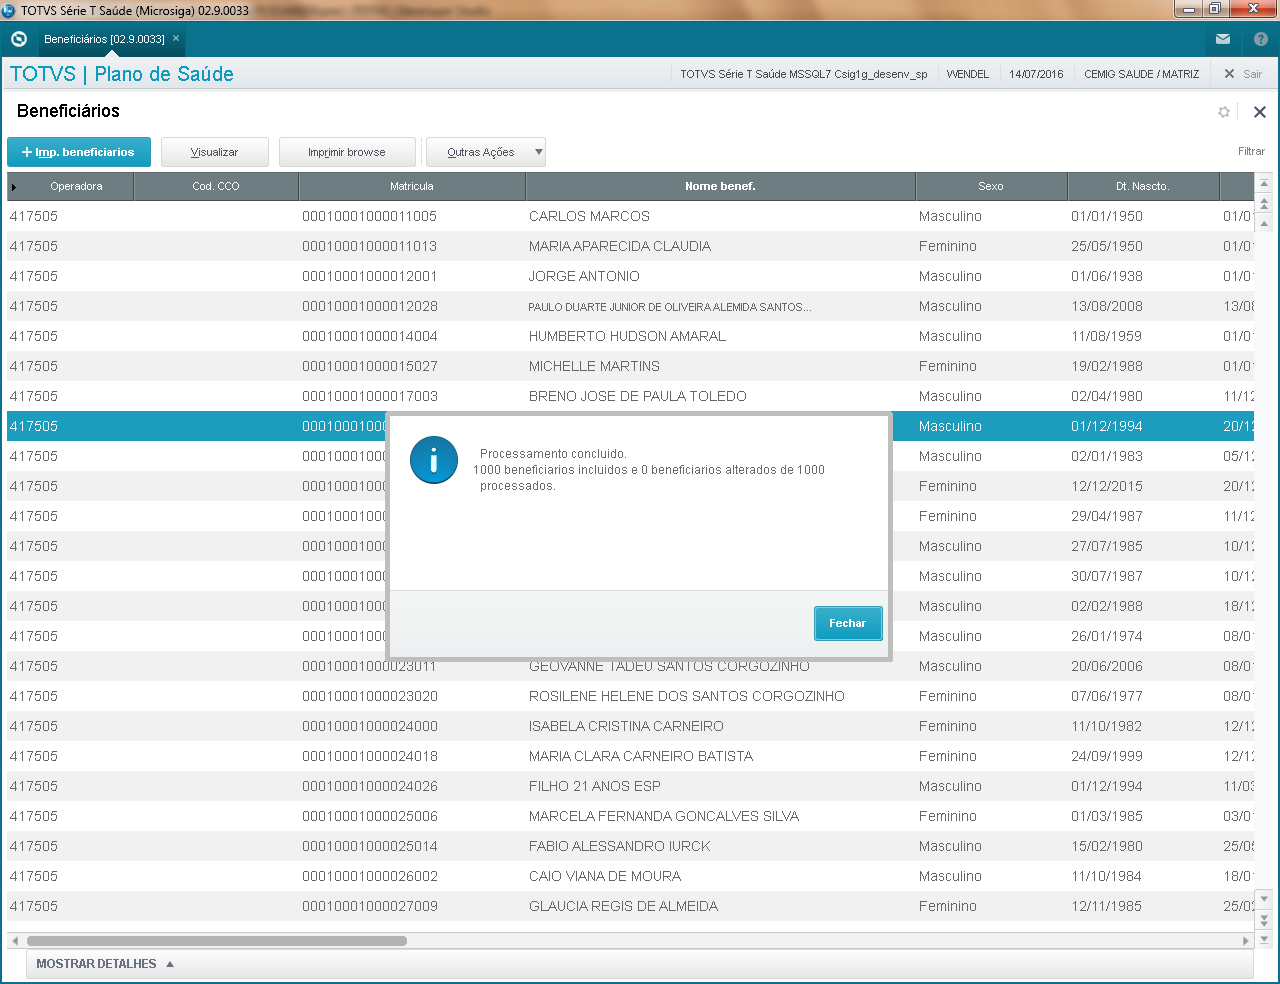Click the Sair exit button
Viewport: 1280px width, 984px height.
(1243, 74)
